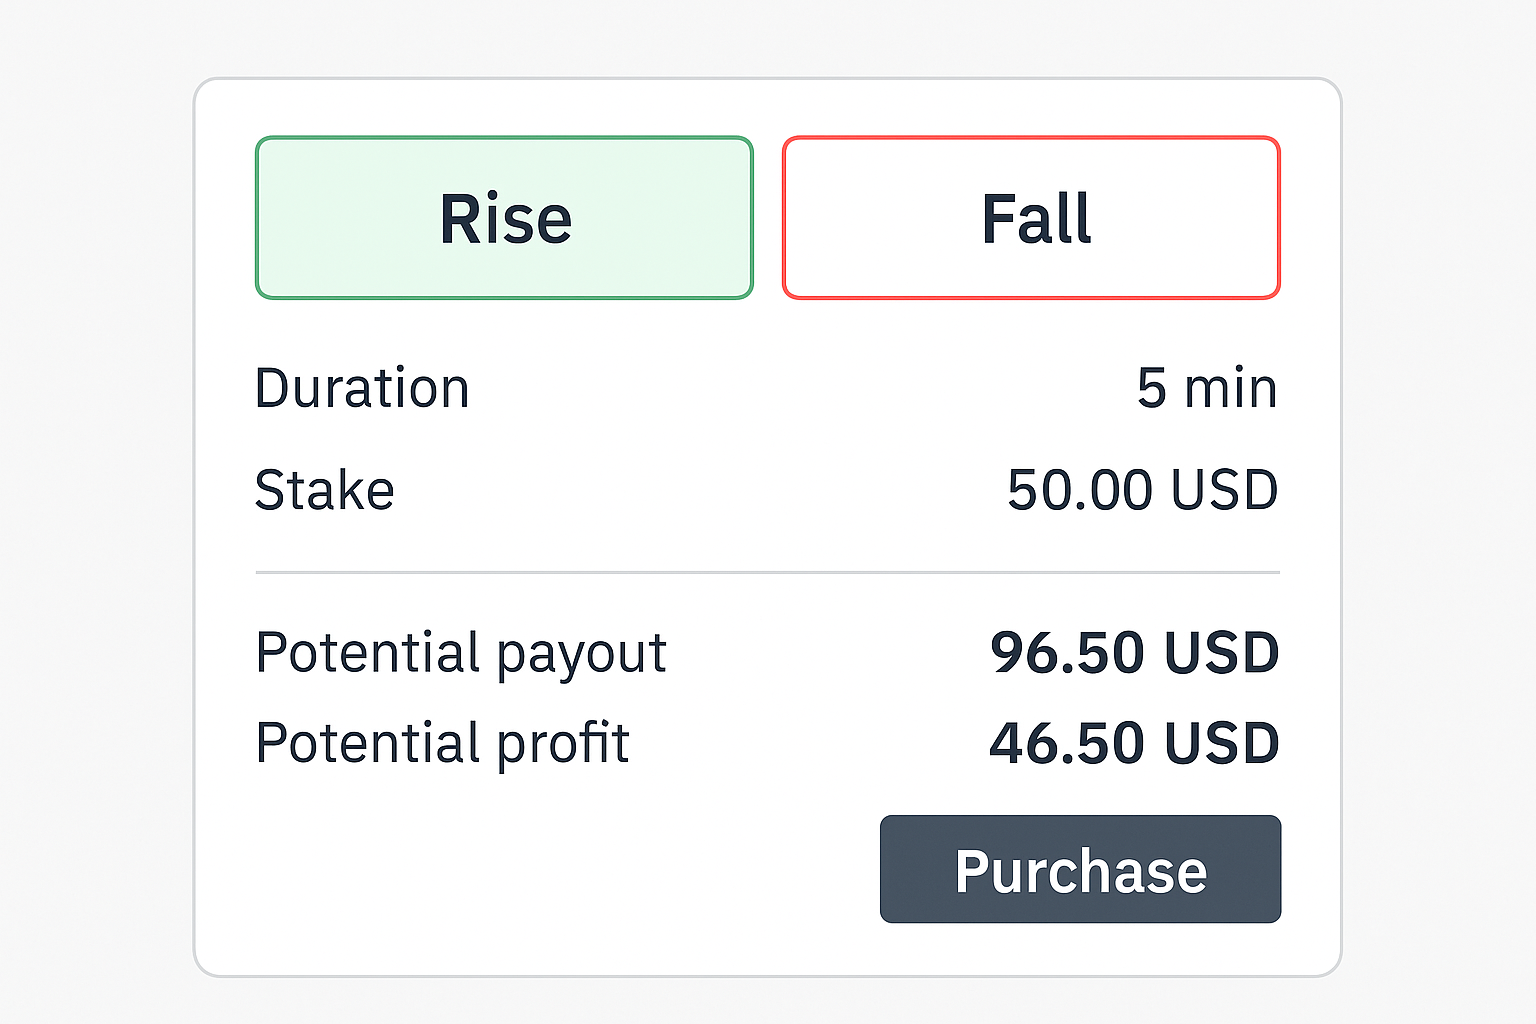Click the Stake label

click(324, 489)
